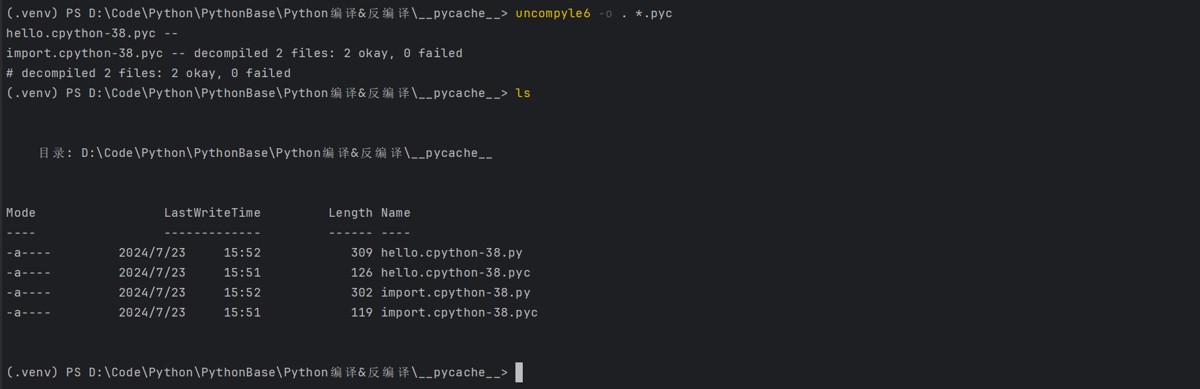This screenshot has width=1200, height=389.
Task: Click '# decompiled 2 files' summary line
Action: coord(148,73)
